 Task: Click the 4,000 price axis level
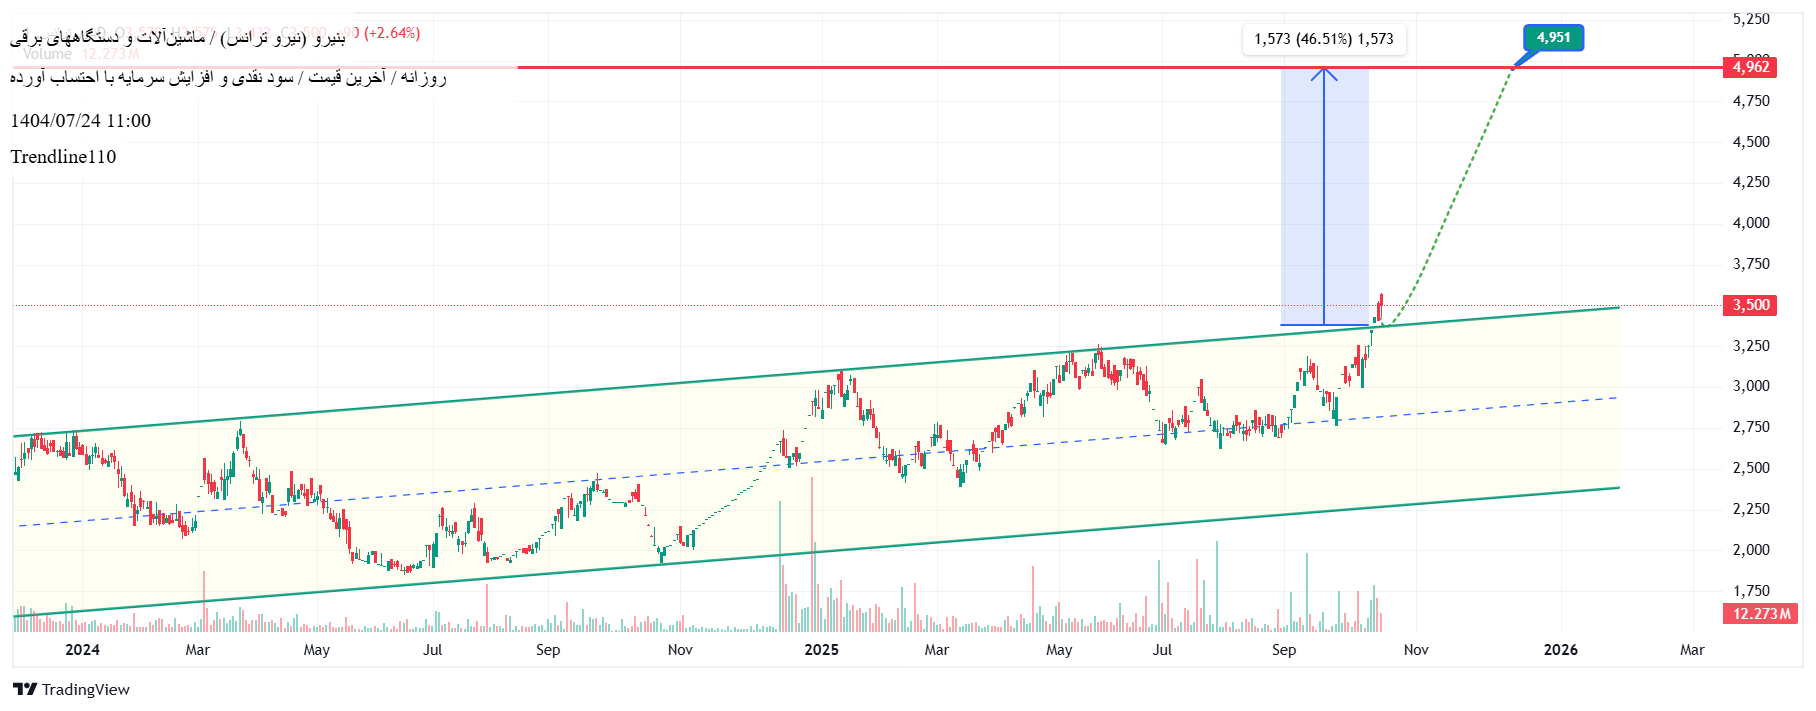point(1750,223)
